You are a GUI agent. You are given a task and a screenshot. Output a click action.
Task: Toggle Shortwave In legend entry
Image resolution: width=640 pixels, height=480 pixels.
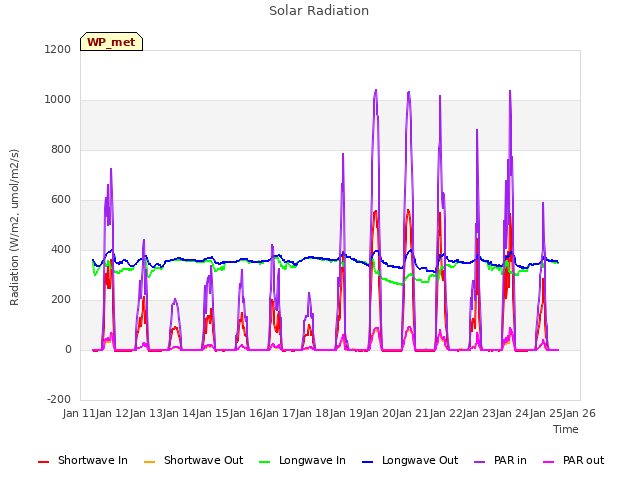[83, 460]
